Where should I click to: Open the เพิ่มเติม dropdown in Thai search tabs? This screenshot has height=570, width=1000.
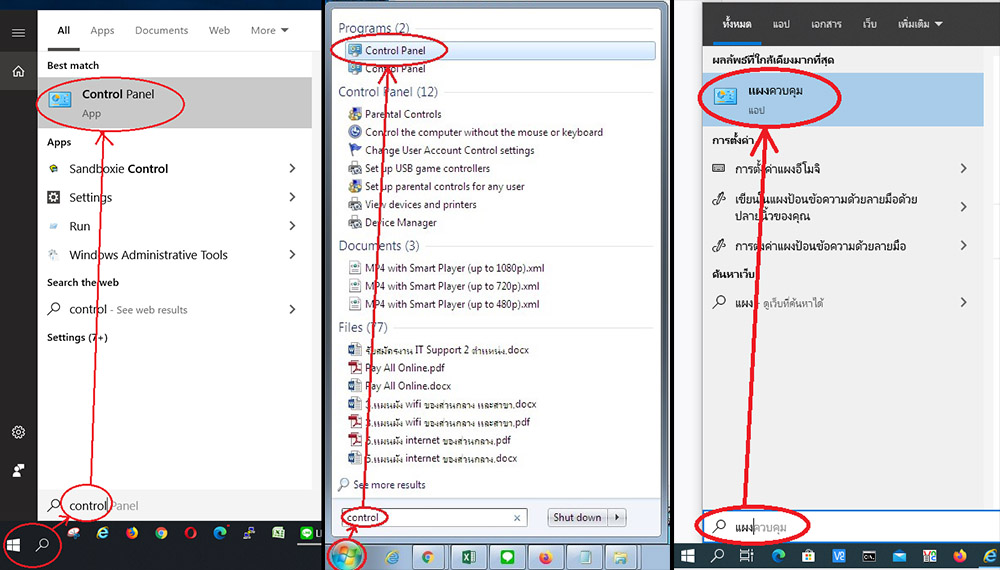(920, 24)
